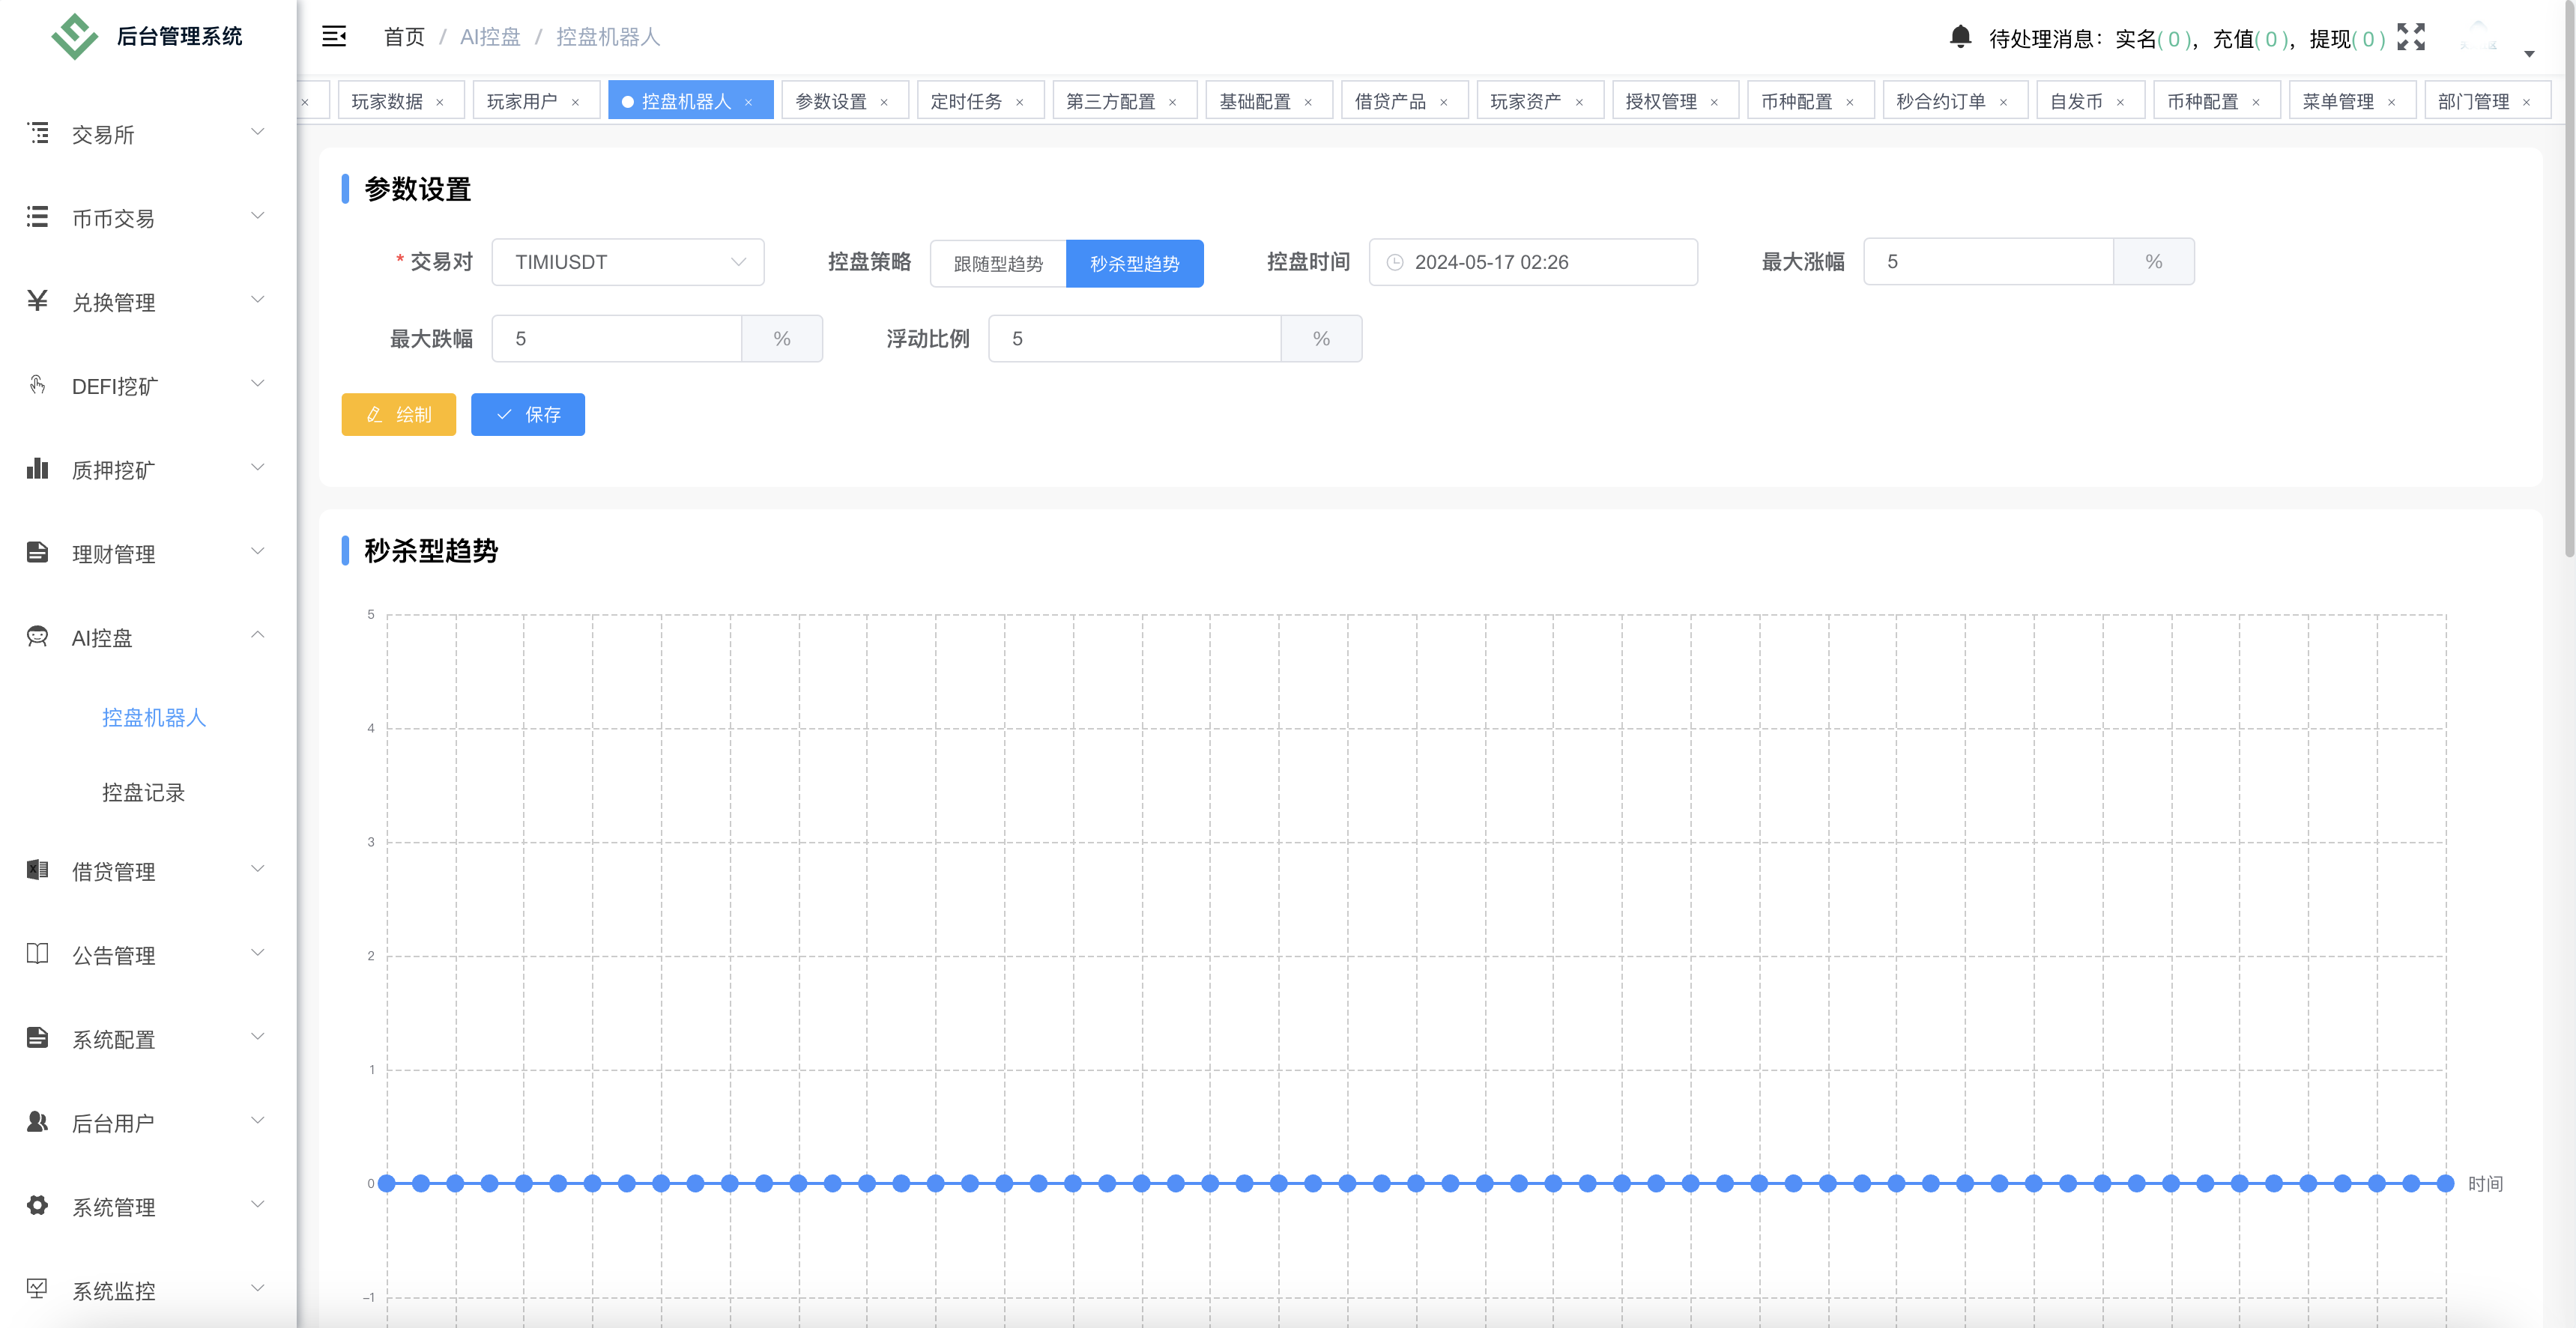The width and height of the screenshot is (2576, 1328).
Task: Click the 系统管理 gear icon
Action: (36, 1205)
